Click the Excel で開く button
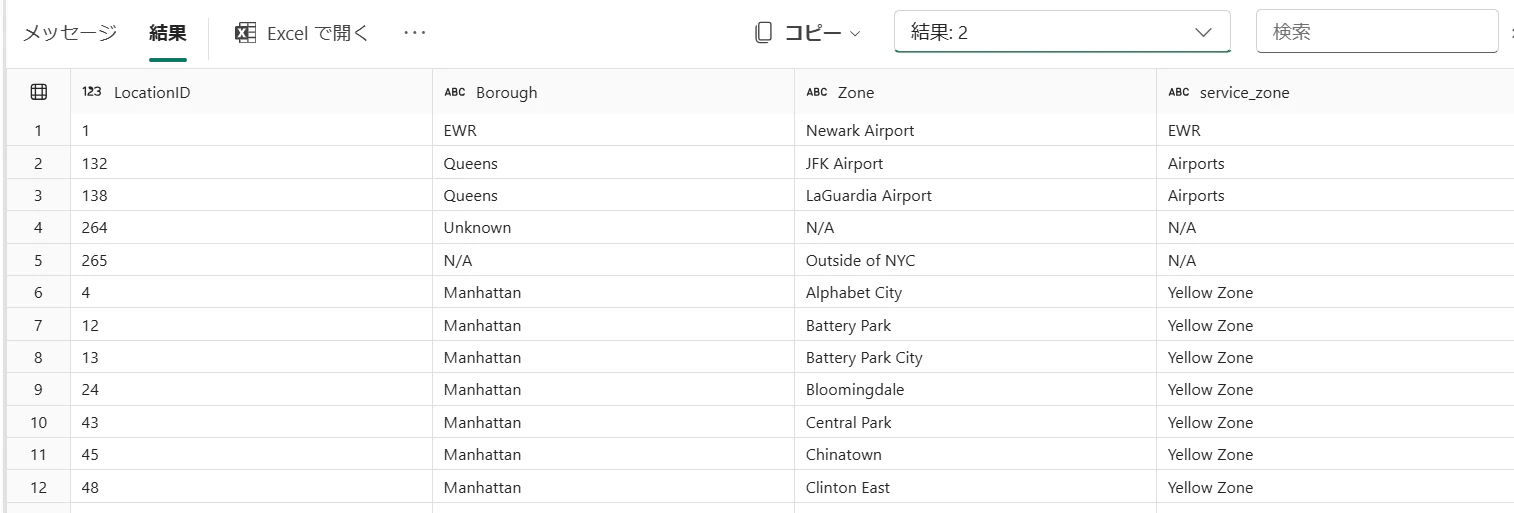Image resolution: width=1514 pixels, height=513 pixels. 302,33
